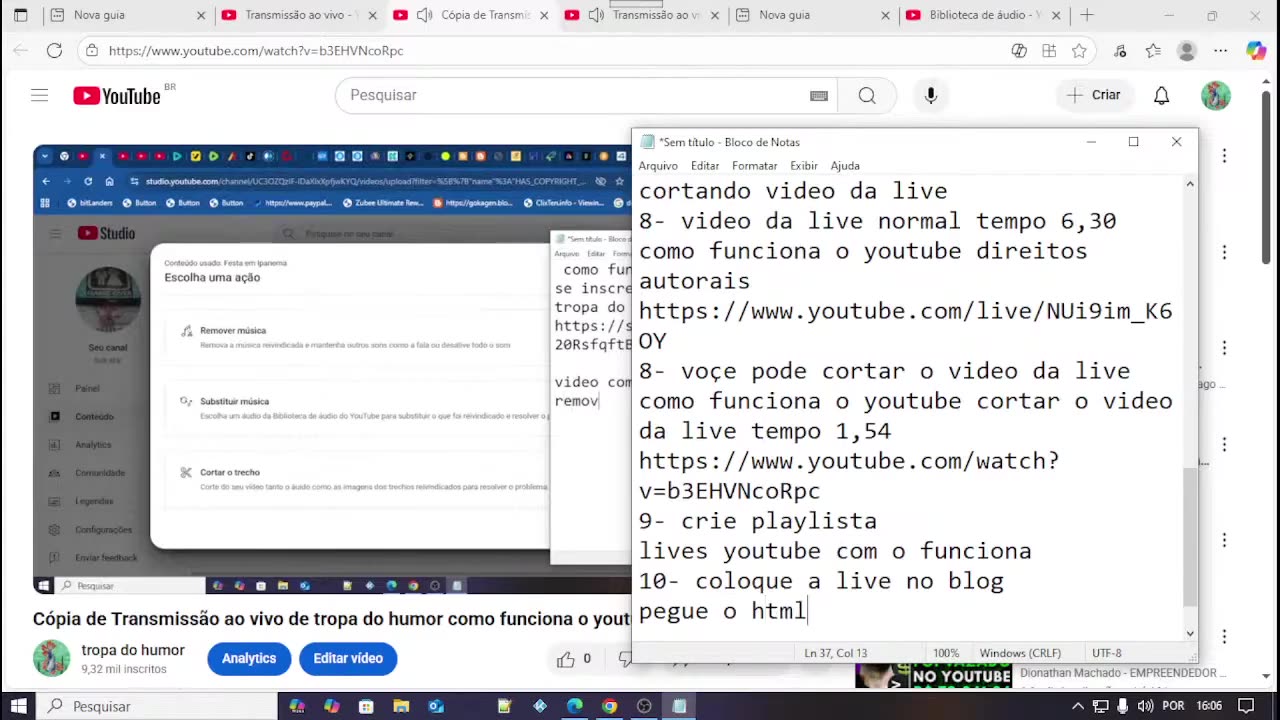
Task: Go back in browser history
Action: click(x=21, y=50)
